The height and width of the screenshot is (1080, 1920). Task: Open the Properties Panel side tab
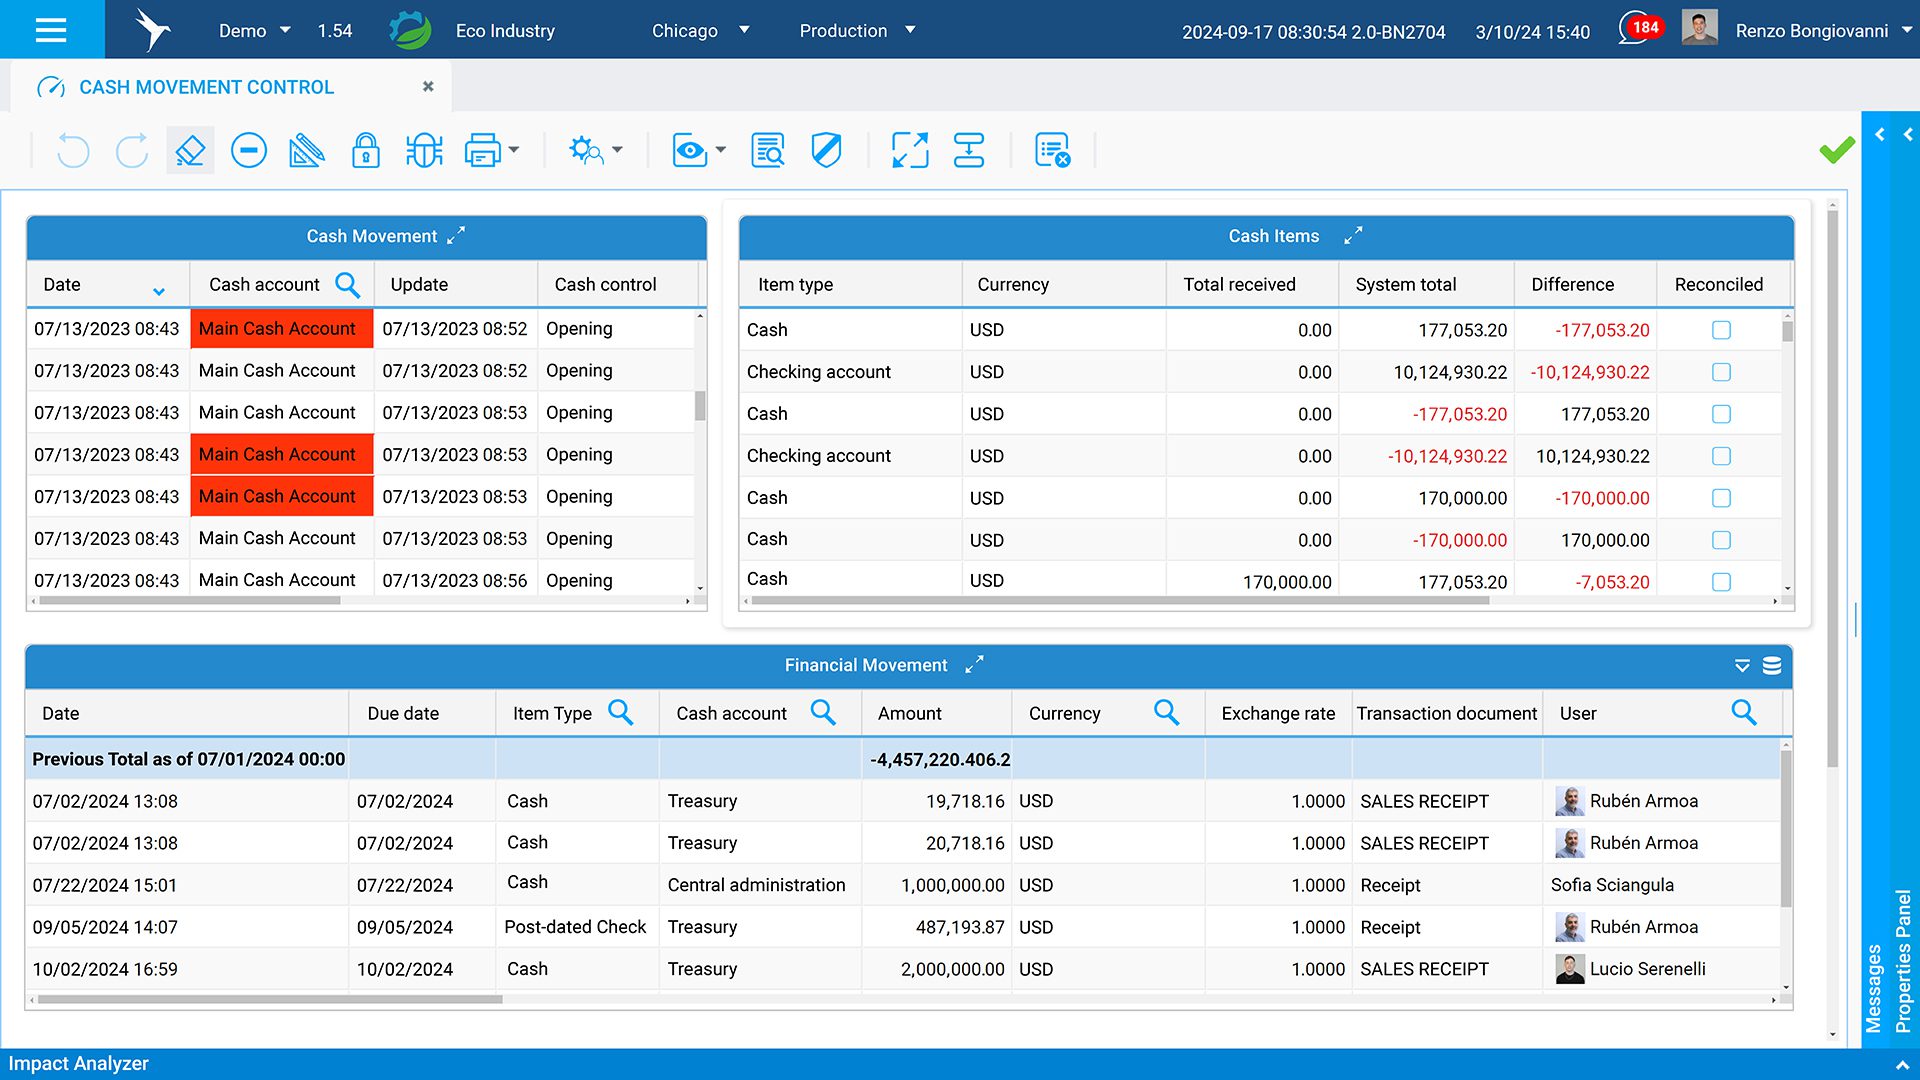click(x=1903, y=960)
